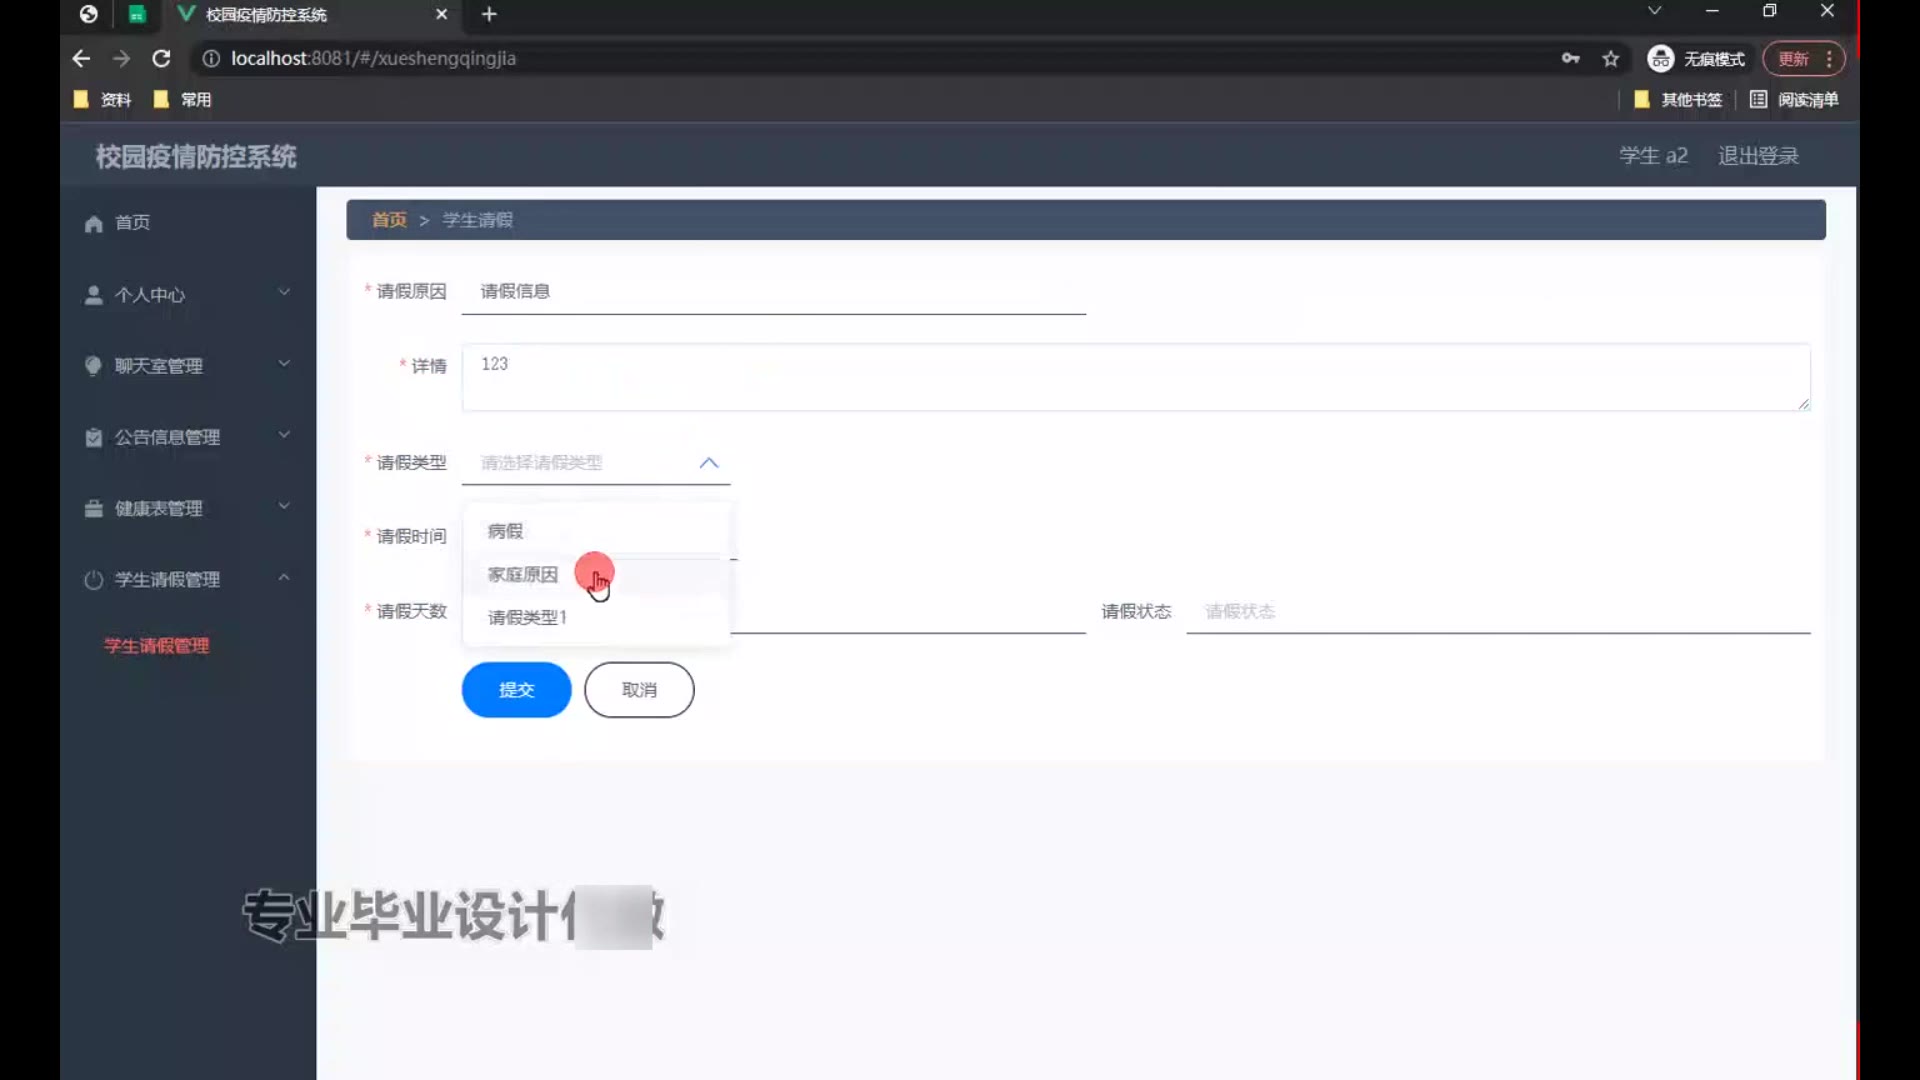Submit the form with 提交 button

tap(516, 690)
